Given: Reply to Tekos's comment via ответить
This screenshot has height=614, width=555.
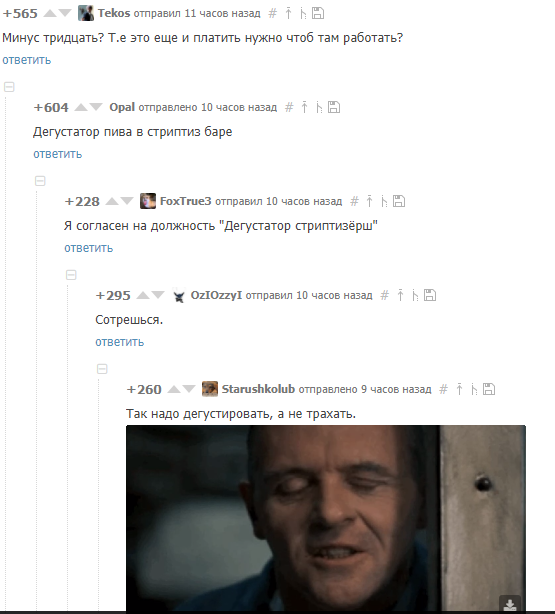Looking at the screenshot, I should point(27,60).
